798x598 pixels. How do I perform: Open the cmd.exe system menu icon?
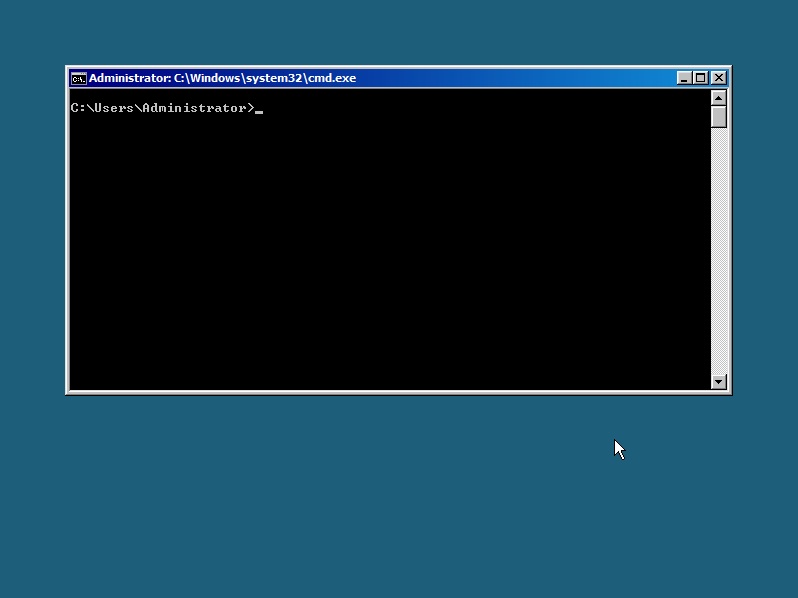pyautogui.click(x=78, y=78)
